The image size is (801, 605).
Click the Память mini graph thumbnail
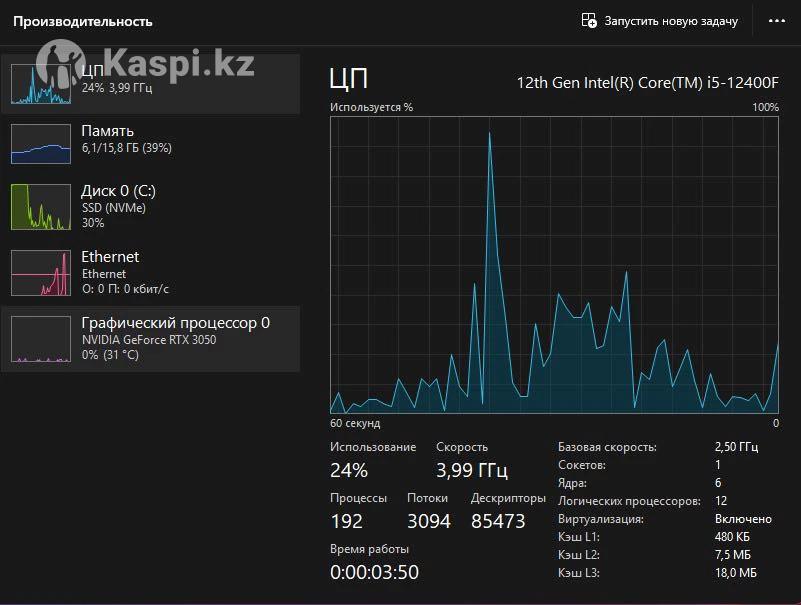point(41,144)
